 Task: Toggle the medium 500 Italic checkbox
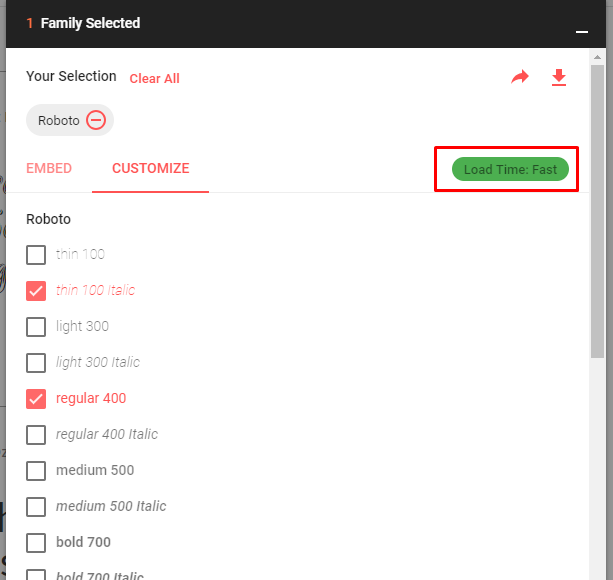coord(36,507)
